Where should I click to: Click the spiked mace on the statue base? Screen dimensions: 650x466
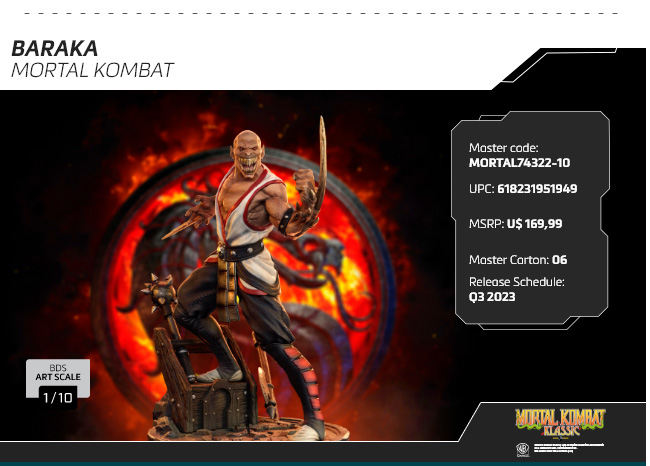[161, 293]
